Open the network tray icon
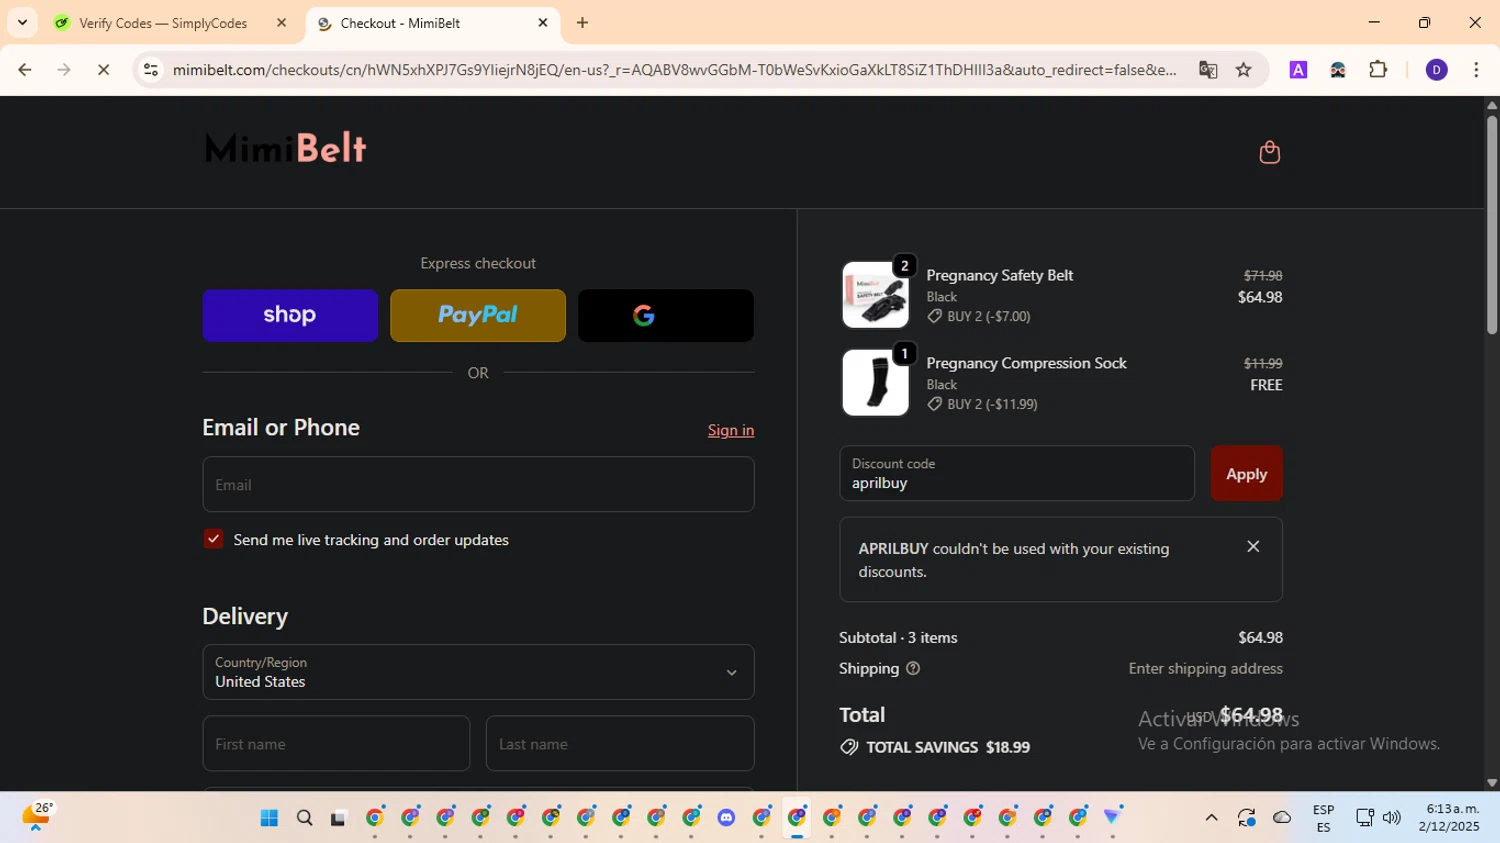This screenshot has height=843, width=1500. (1365, 818)
